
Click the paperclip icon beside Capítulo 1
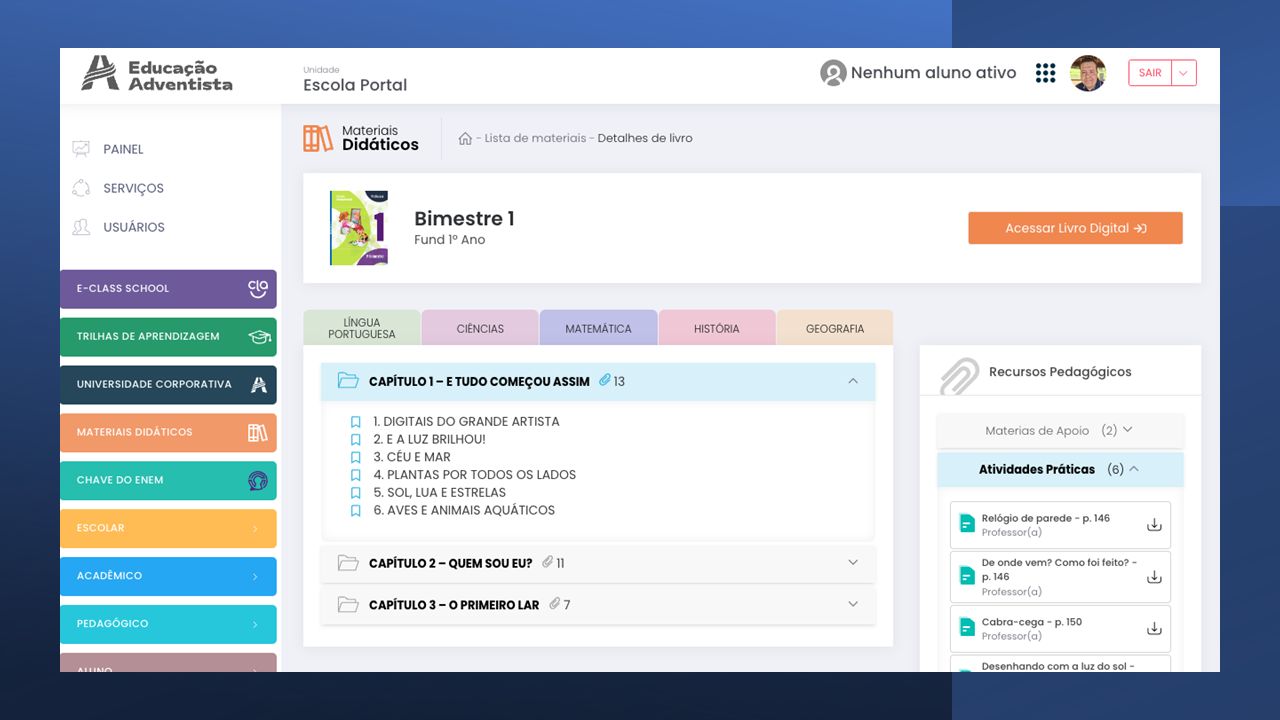[x=605, y=381]
